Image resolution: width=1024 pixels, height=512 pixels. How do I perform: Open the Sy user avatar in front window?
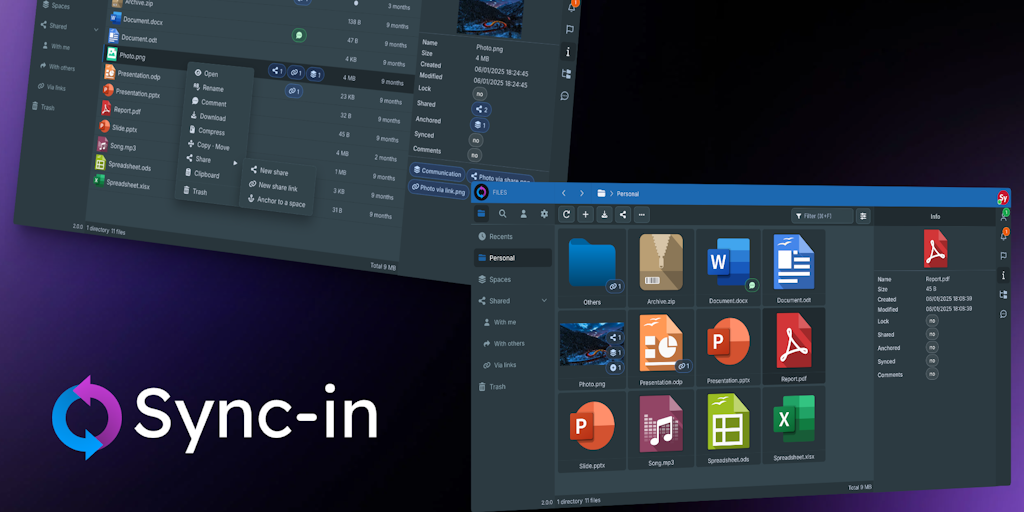click(x=1003, y=197)
